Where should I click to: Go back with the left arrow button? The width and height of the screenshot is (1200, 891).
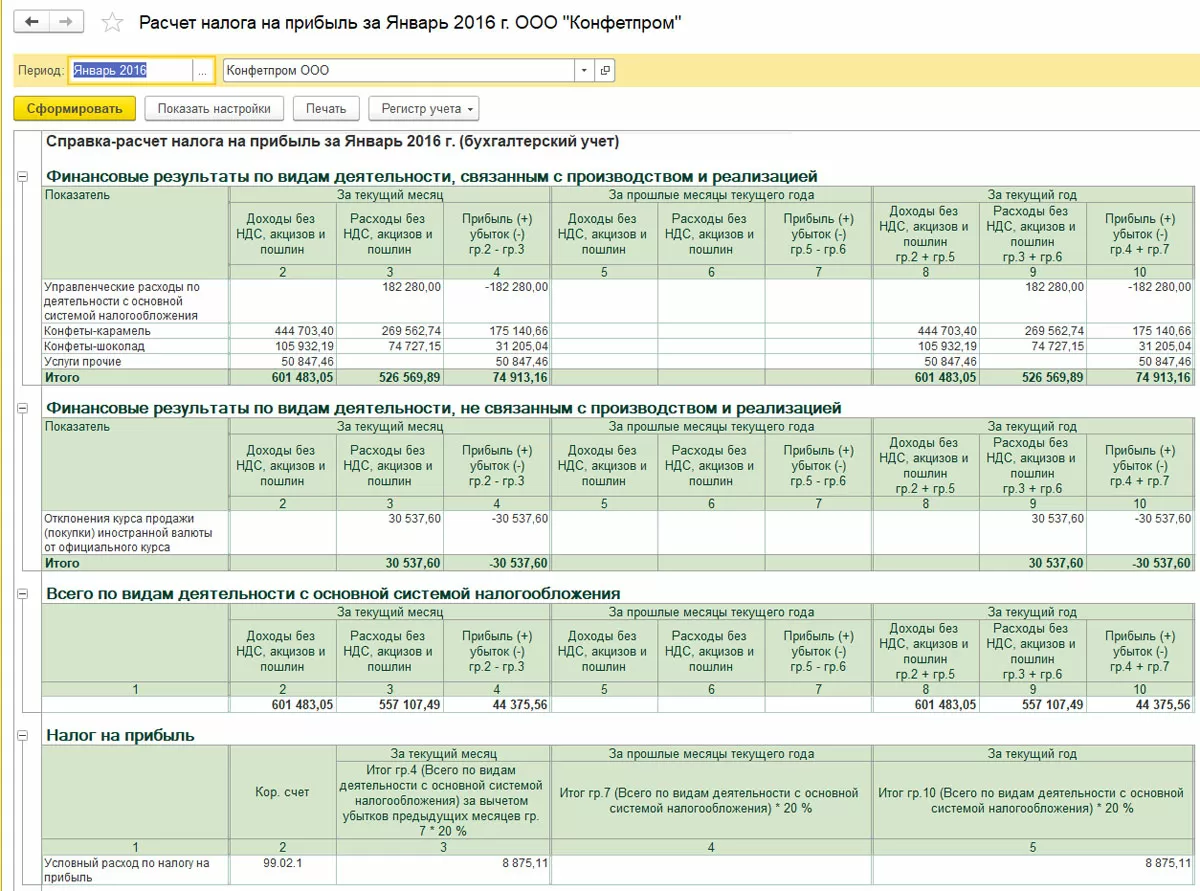[x=32, y=22]
